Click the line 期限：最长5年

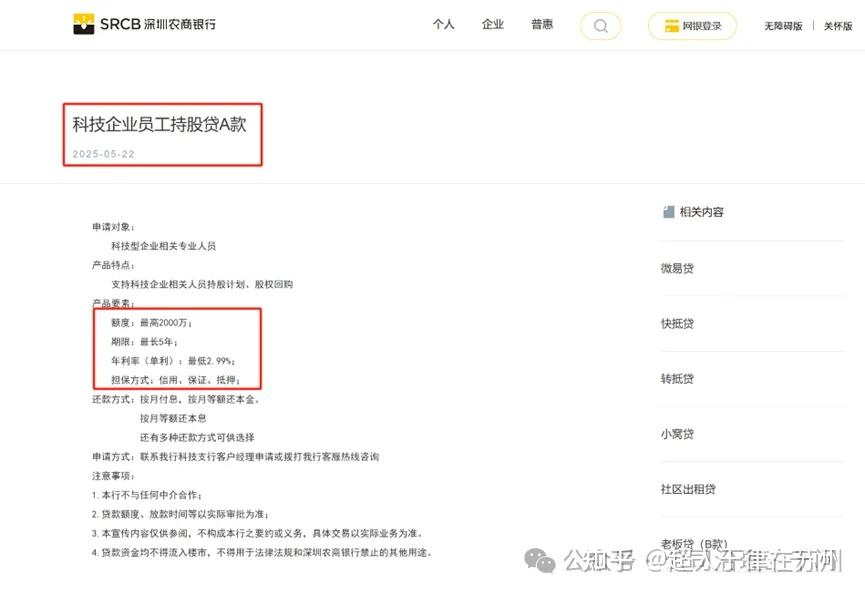click(145, 342)
